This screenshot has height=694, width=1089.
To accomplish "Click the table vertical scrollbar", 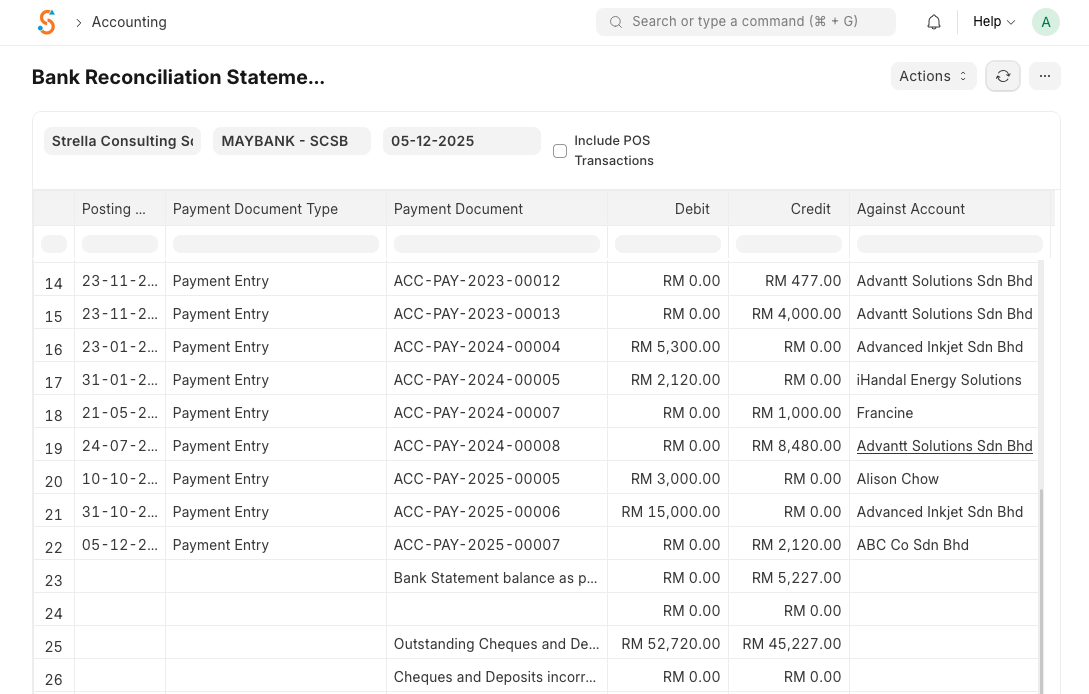I will point(1041,590).
